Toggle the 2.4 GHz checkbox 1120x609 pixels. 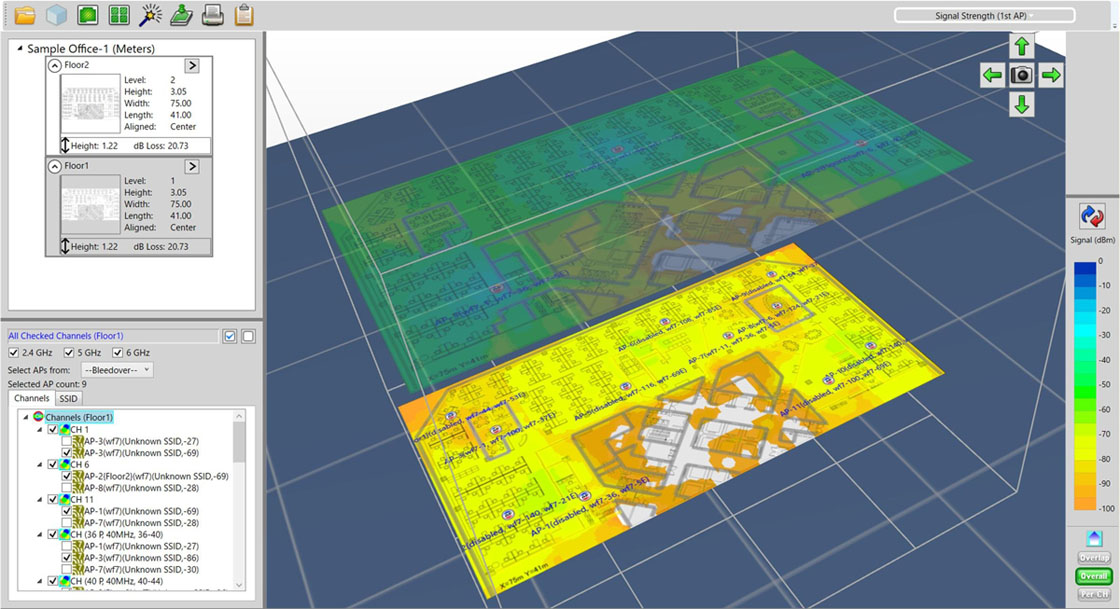14,353
